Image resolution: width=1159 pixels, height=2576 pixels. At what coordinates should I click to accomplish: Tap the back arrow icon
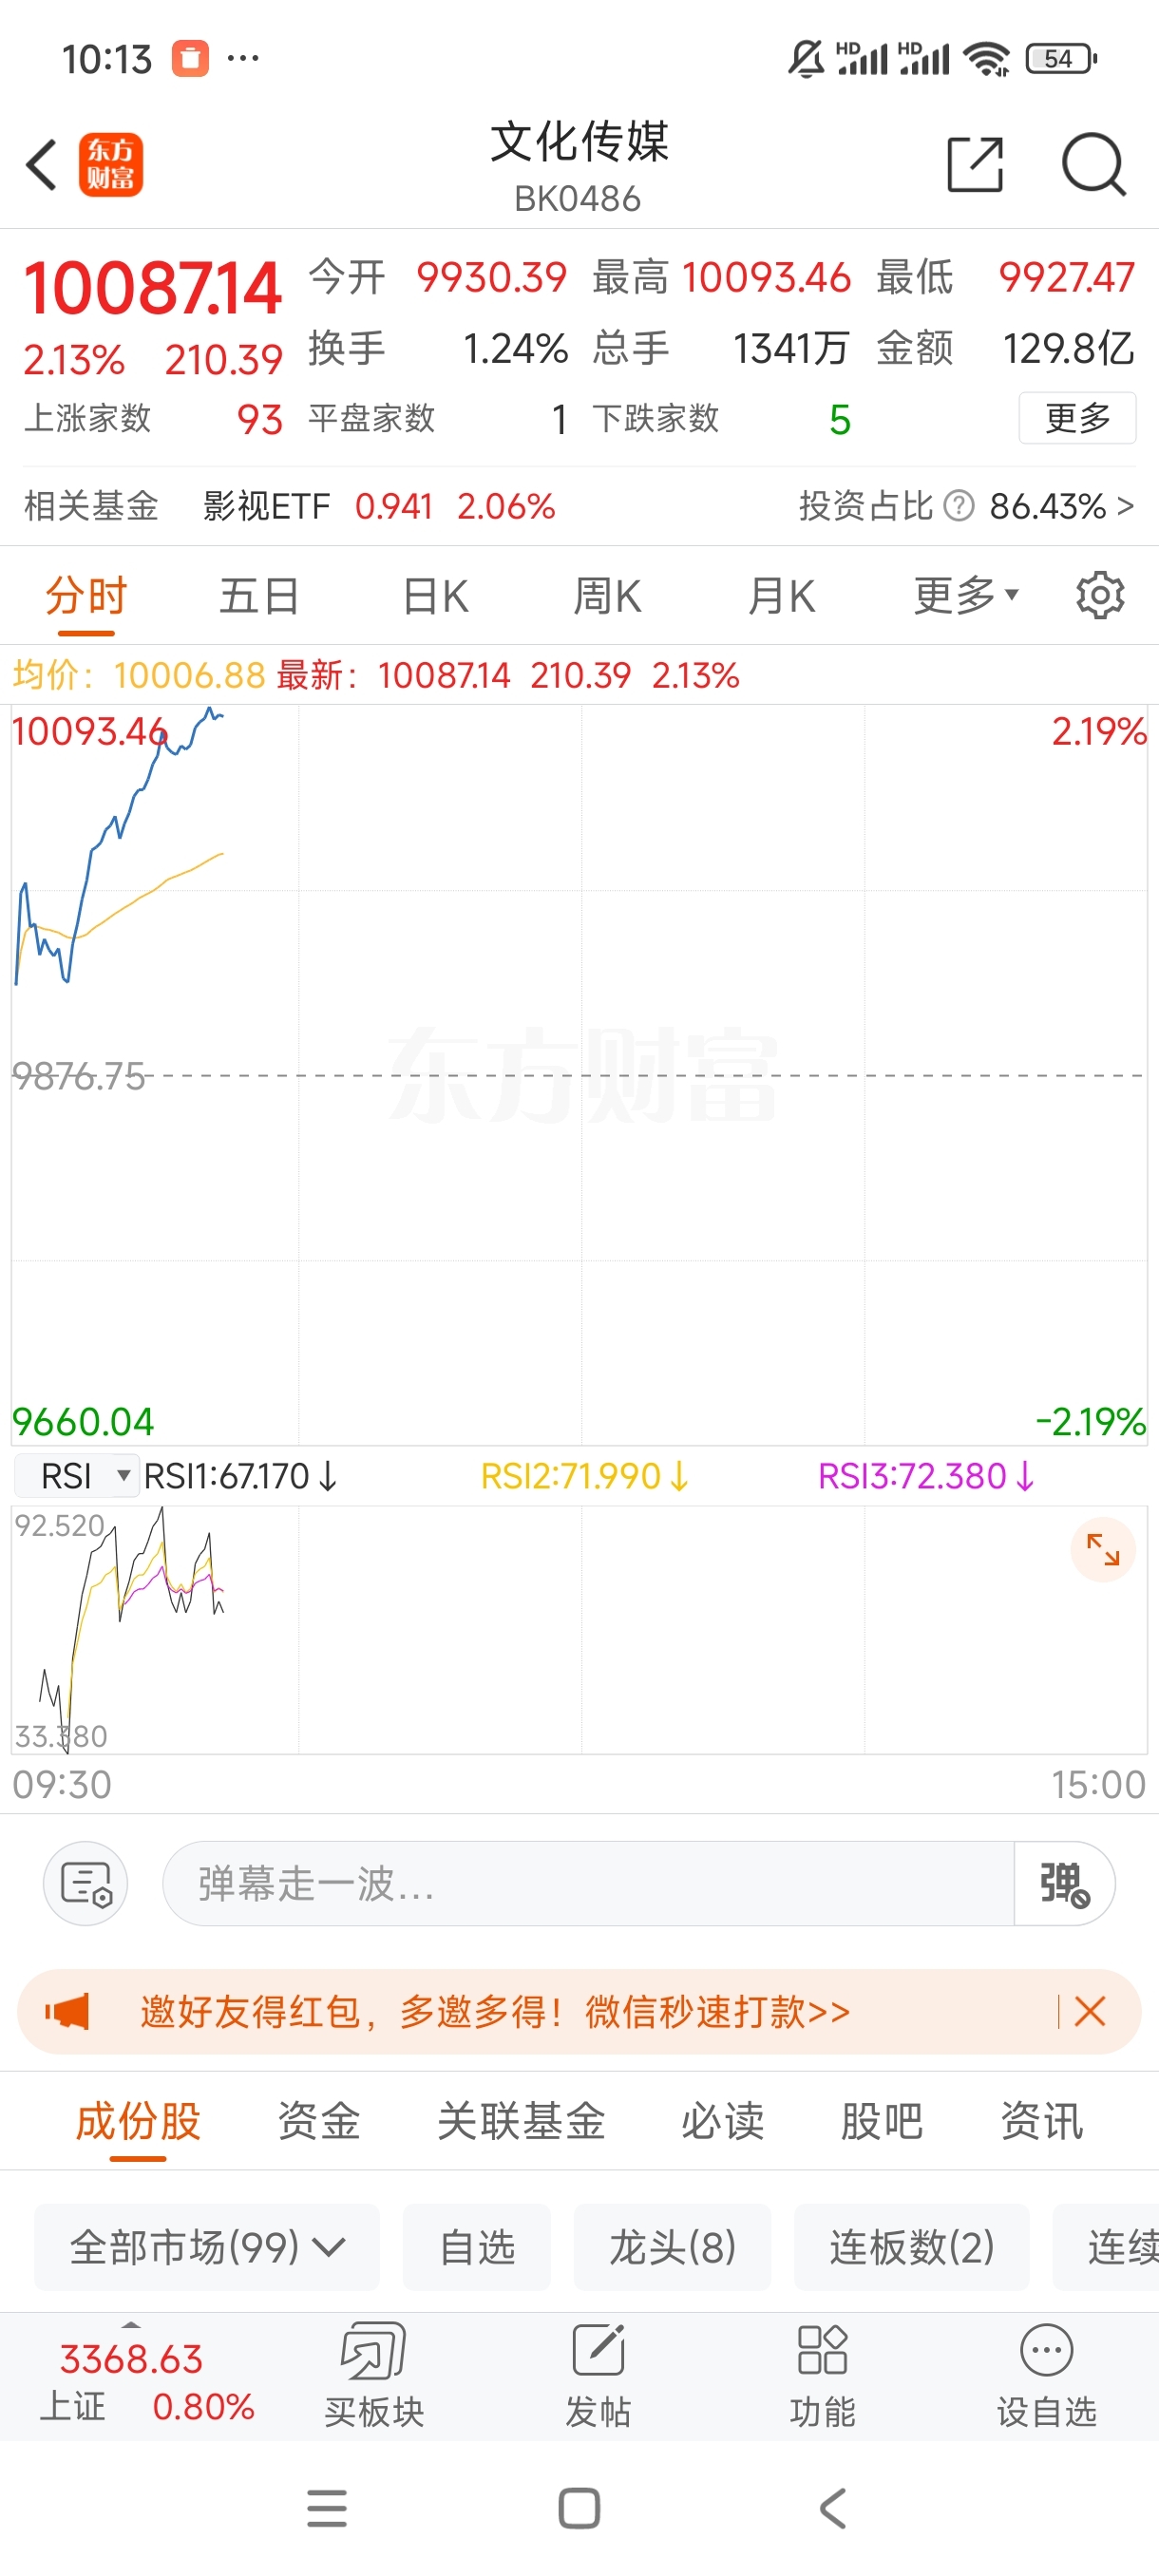click(42, 164)
